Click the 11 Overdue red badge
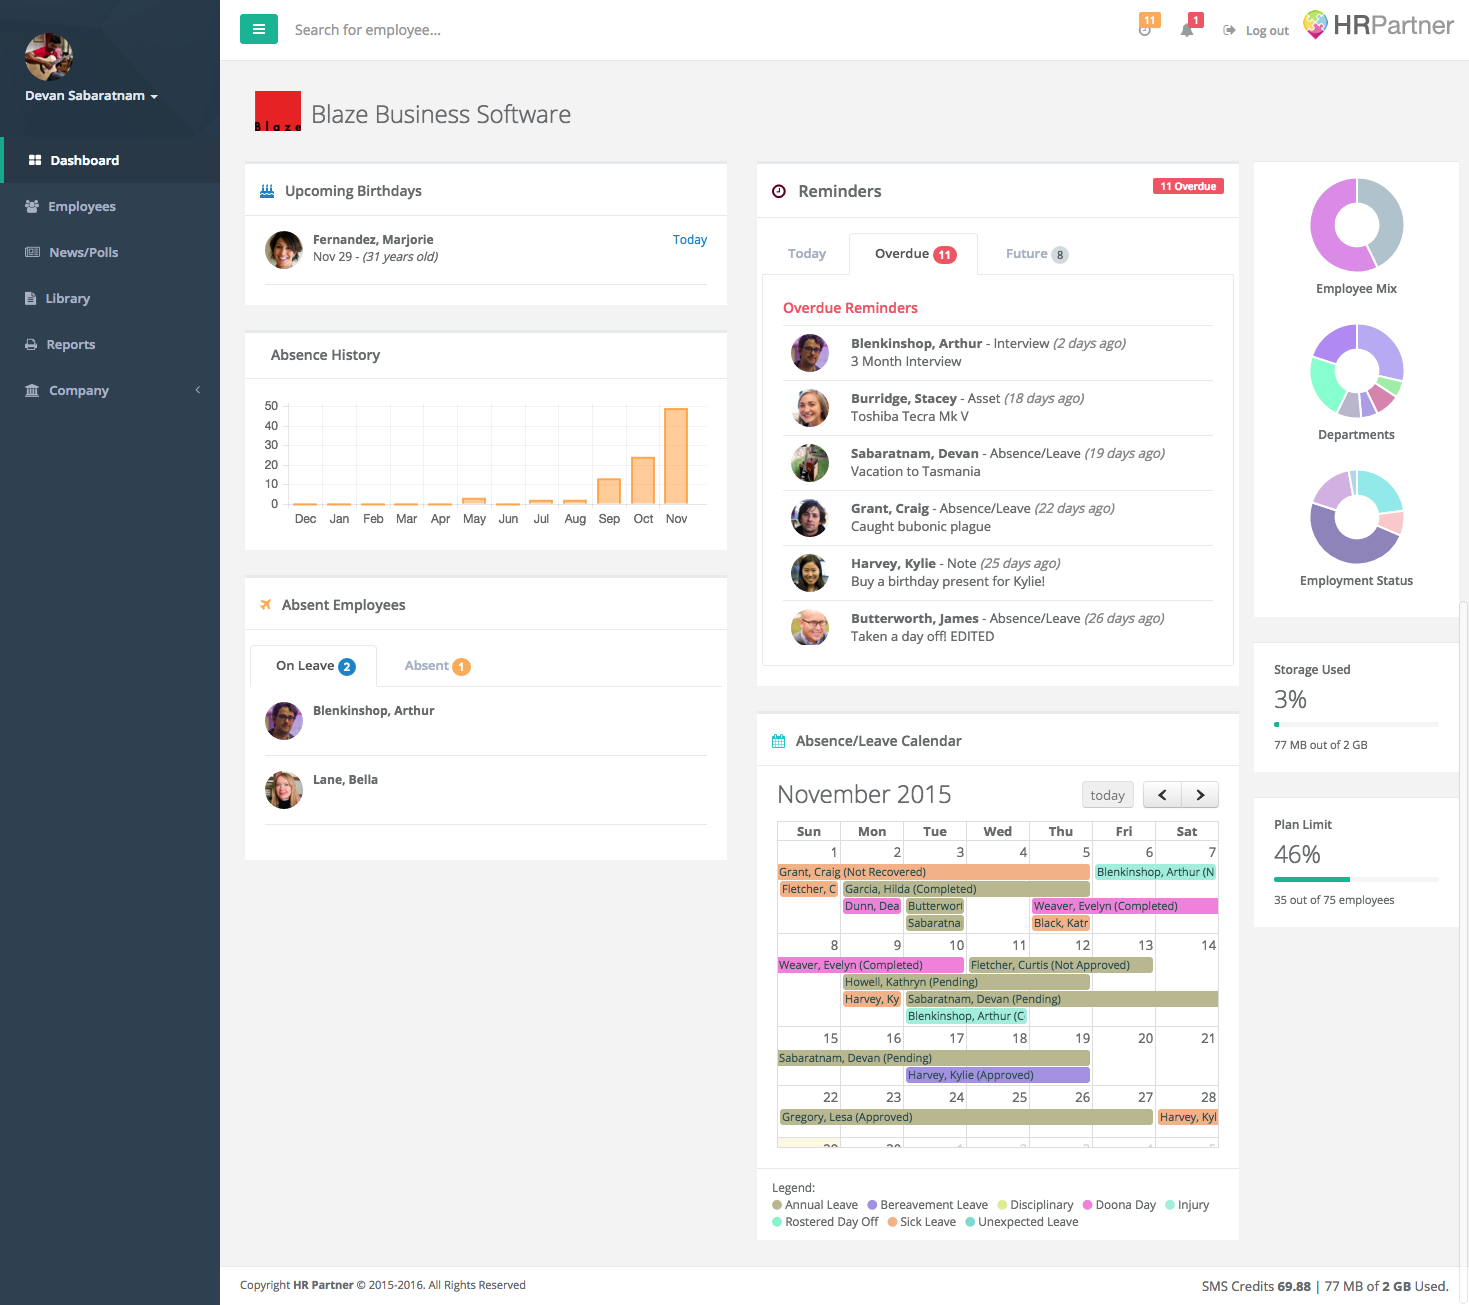The image size is (1469, 1305). tap(1188, 186)
